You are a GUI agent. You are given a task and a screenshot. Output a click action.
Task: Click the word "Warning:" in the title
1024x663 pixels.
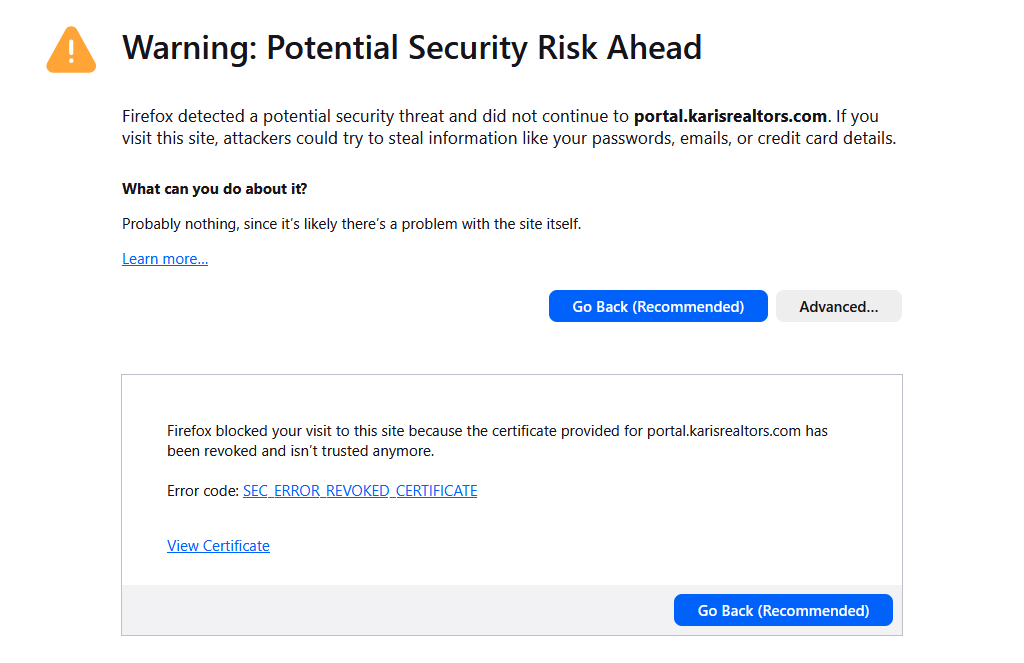tap(191, 47)
